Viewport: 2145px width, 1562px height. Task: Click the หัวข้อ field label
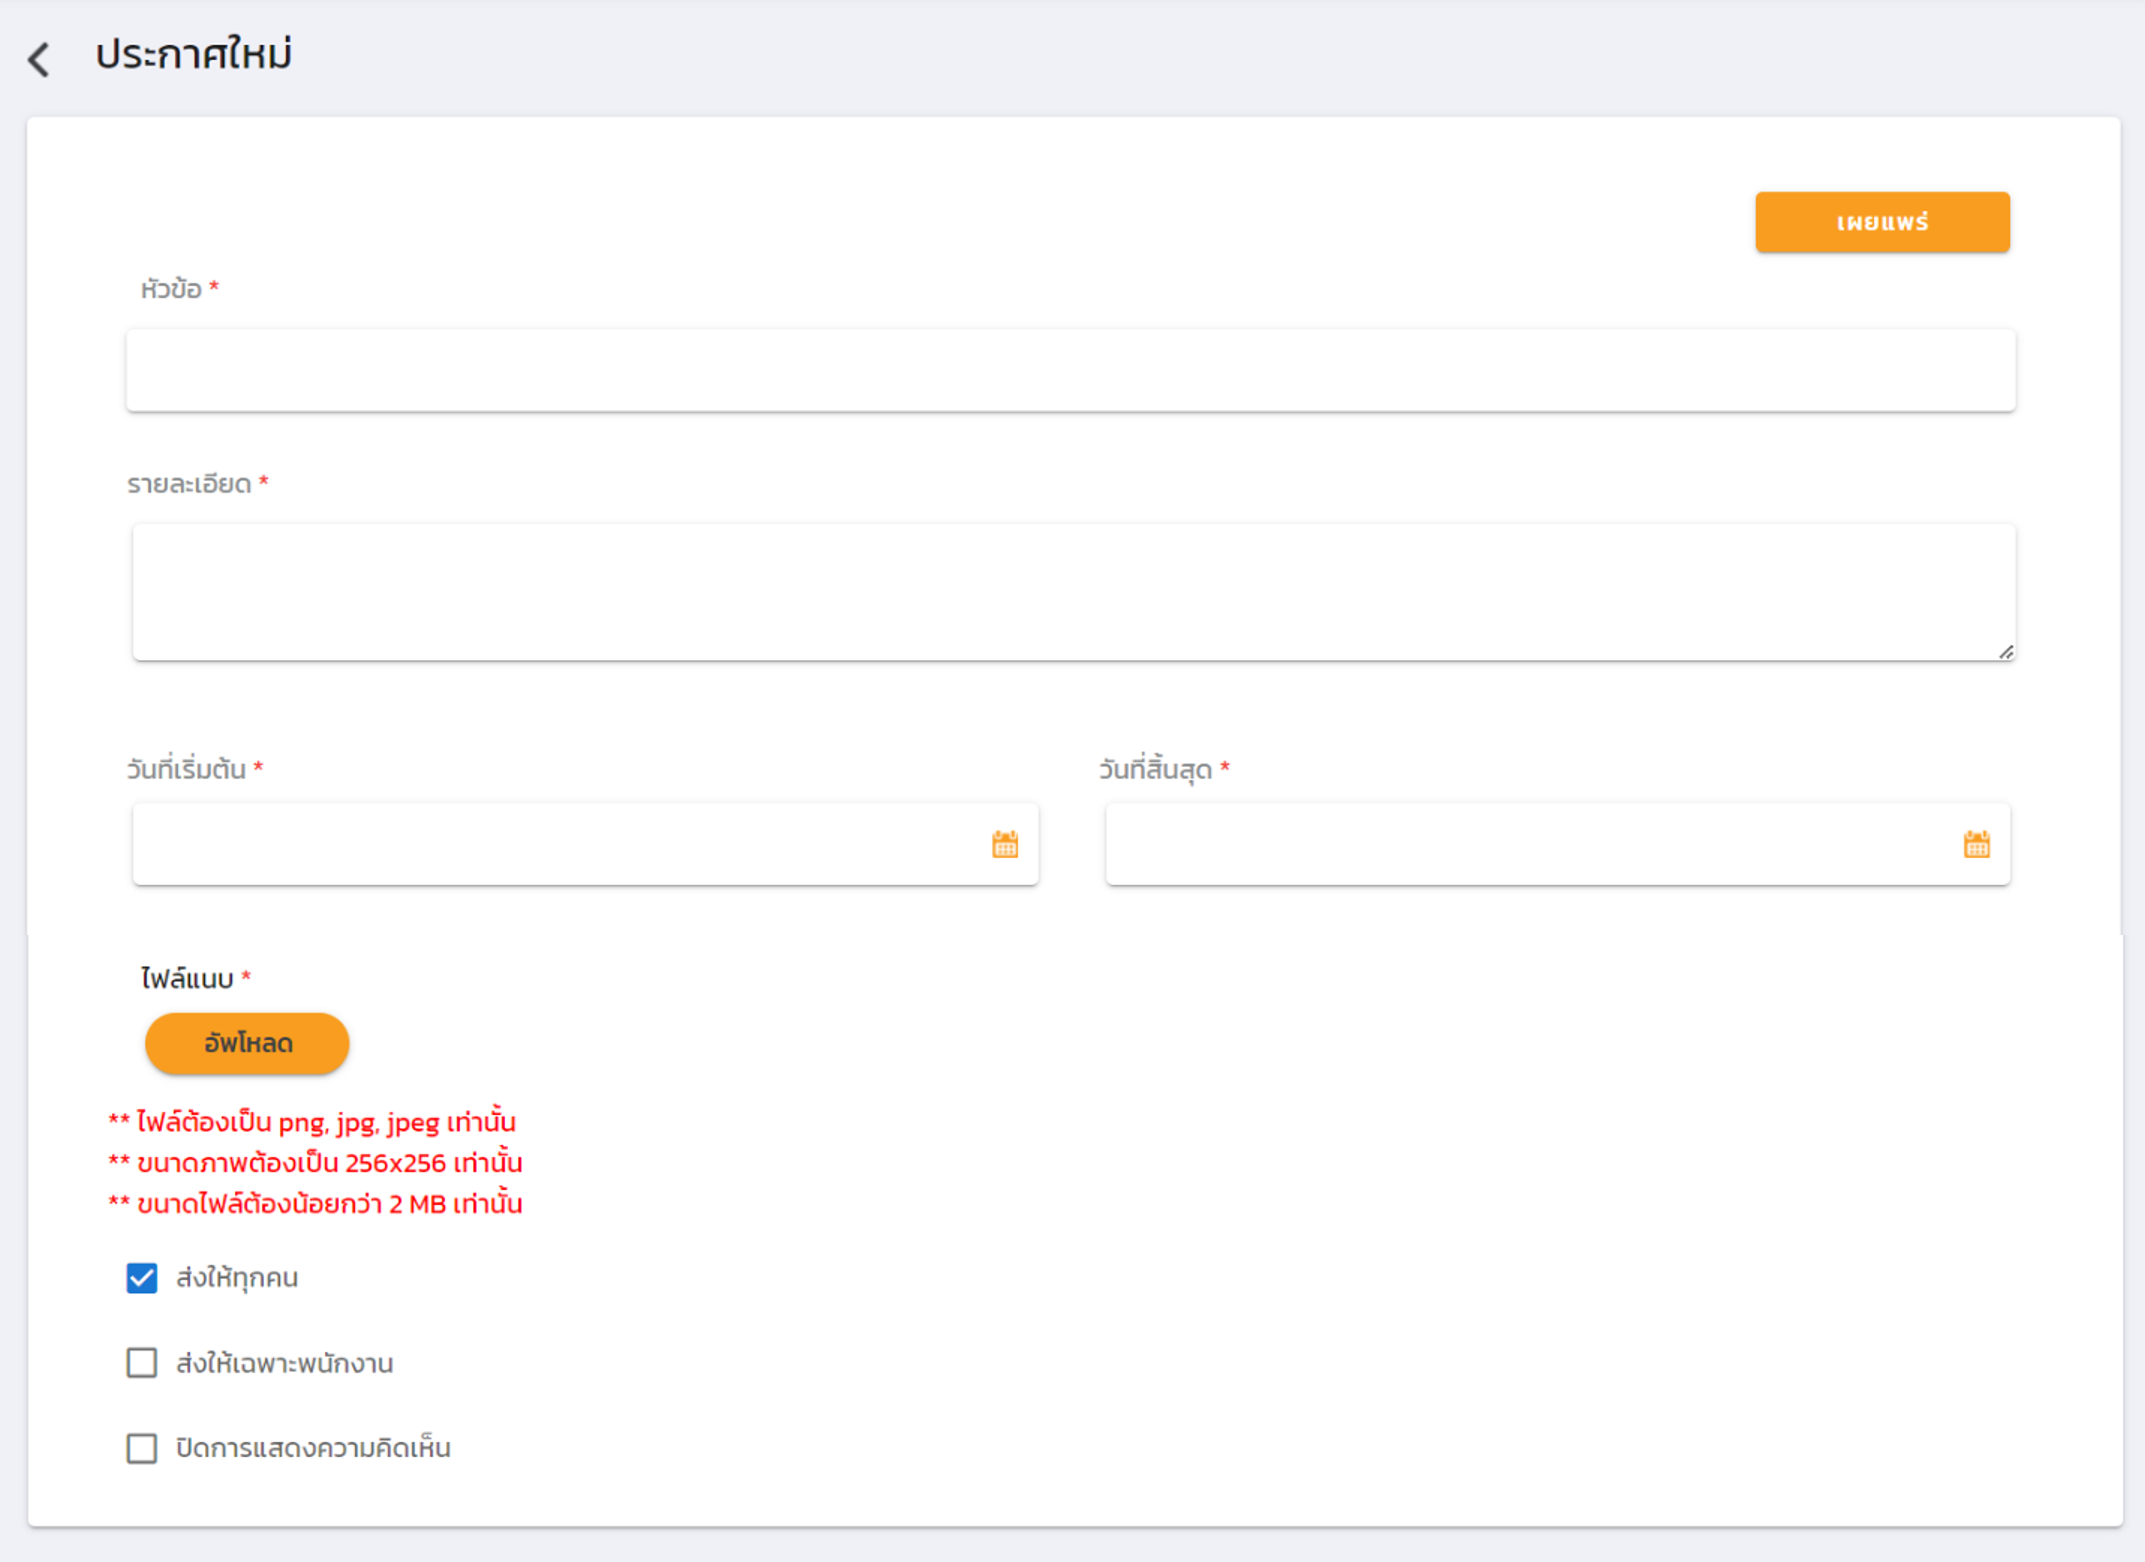pyautogui.click(x=171, y=289)
